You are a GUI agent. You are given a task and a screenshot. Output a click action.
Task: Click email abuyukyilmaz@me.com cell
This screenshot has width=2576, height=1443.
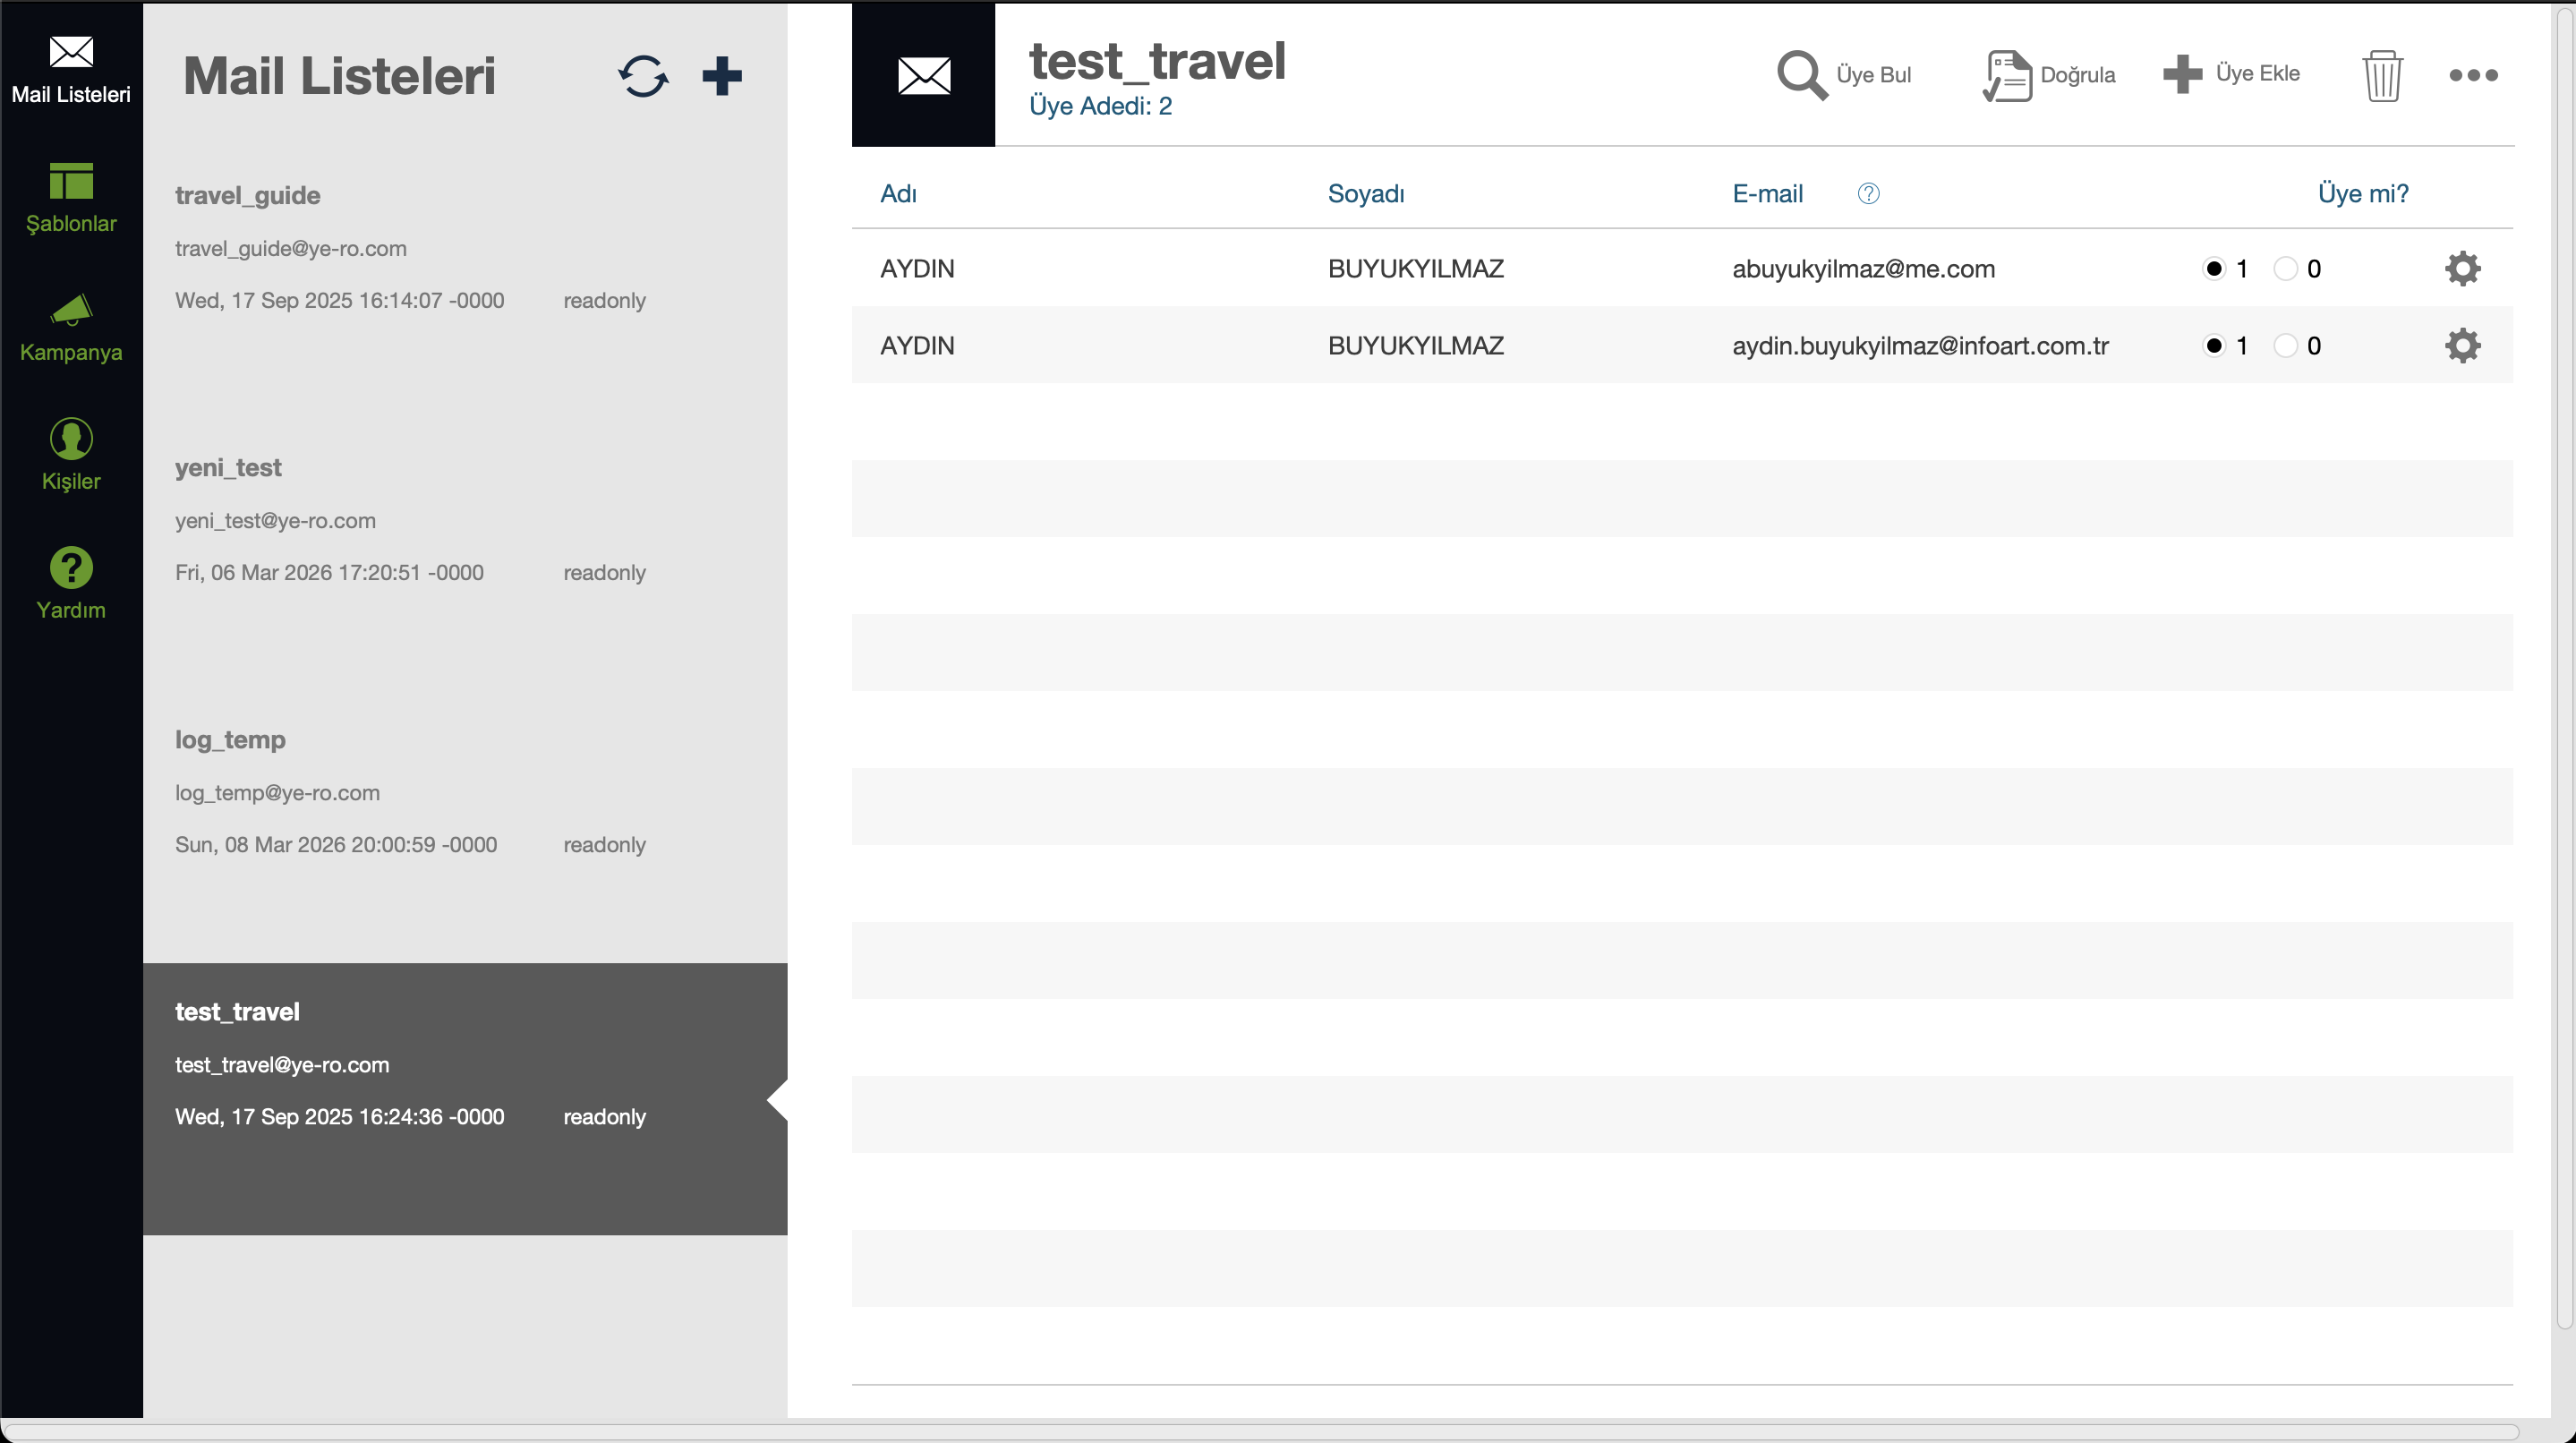coord(1863,269)
